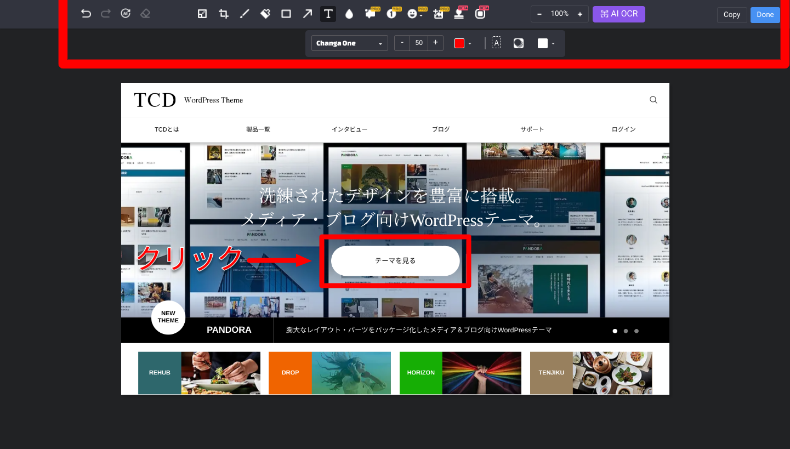Open the Changa One font dropdown

349,43
